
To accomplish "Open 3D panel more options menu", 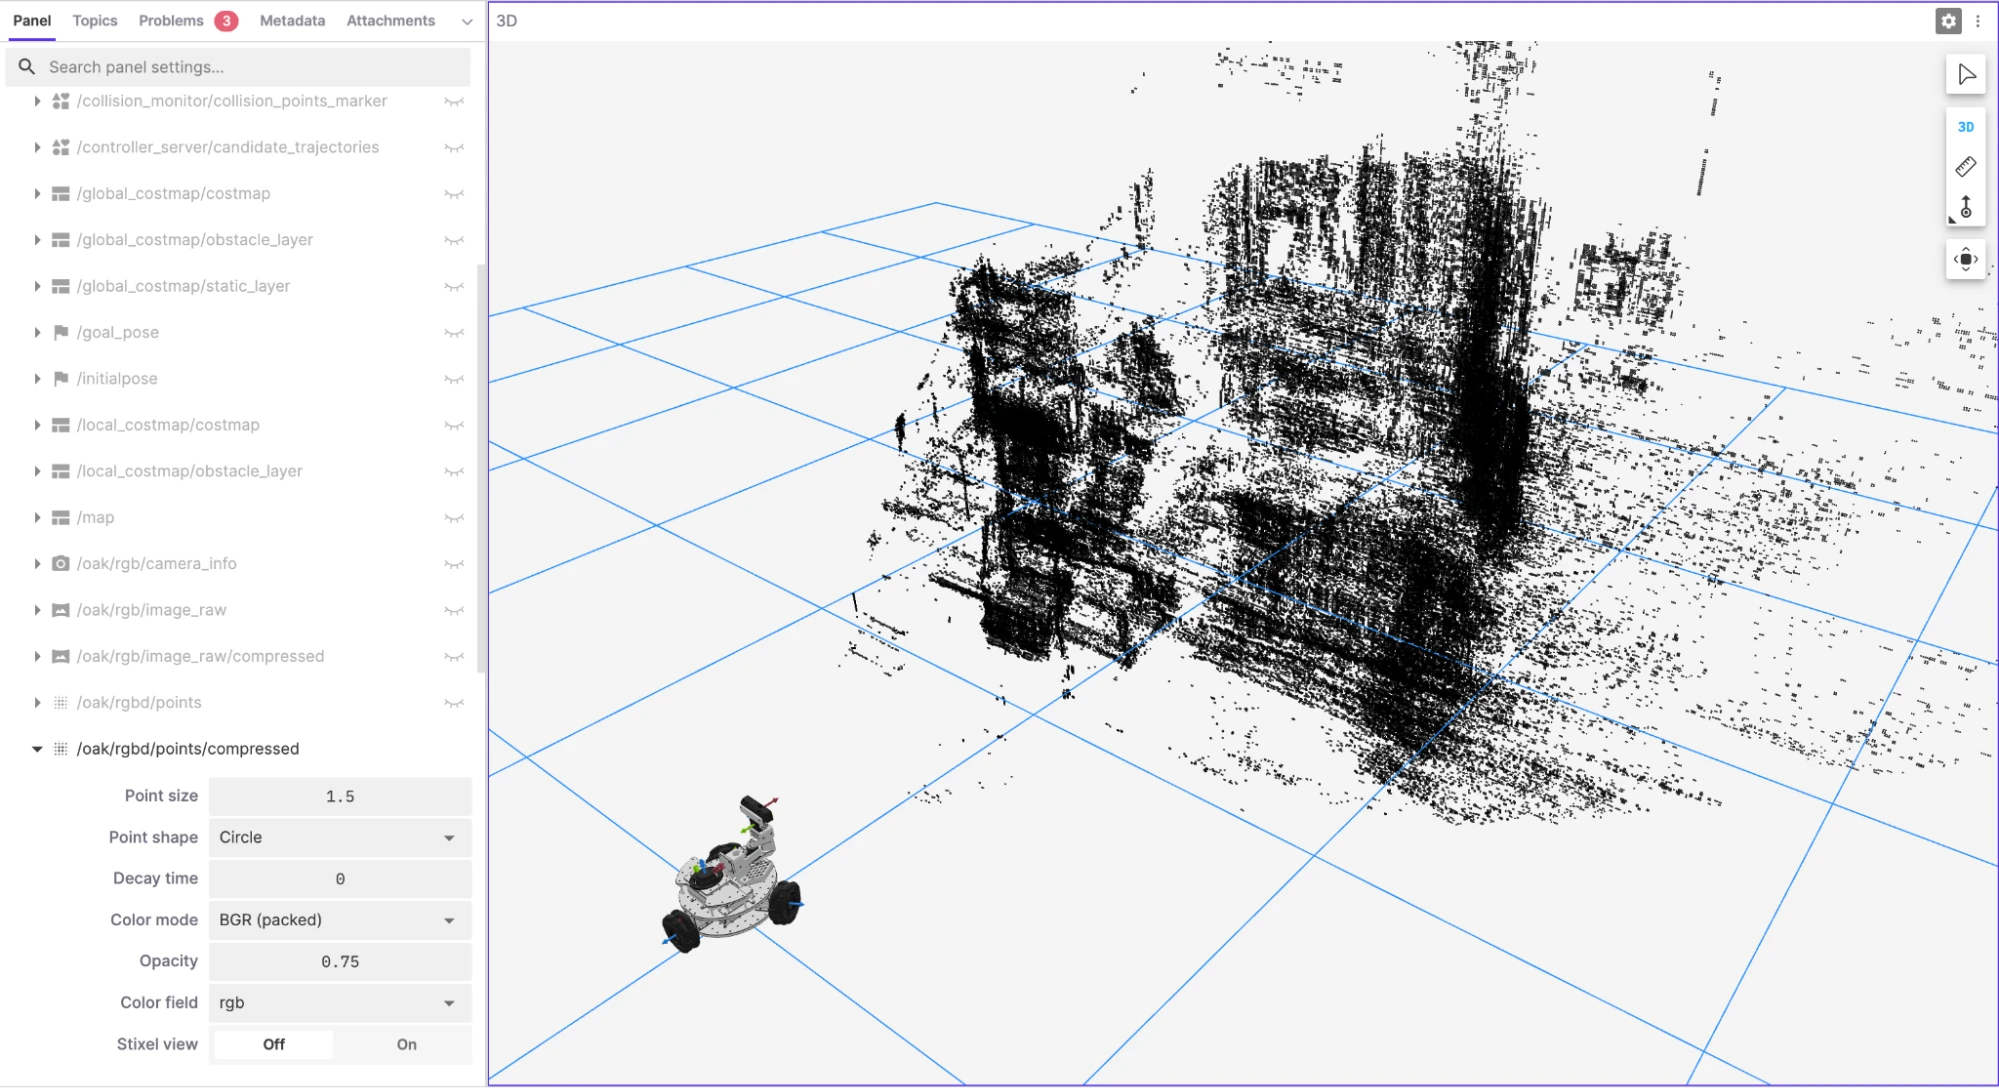I will [x=1978, y=21].
